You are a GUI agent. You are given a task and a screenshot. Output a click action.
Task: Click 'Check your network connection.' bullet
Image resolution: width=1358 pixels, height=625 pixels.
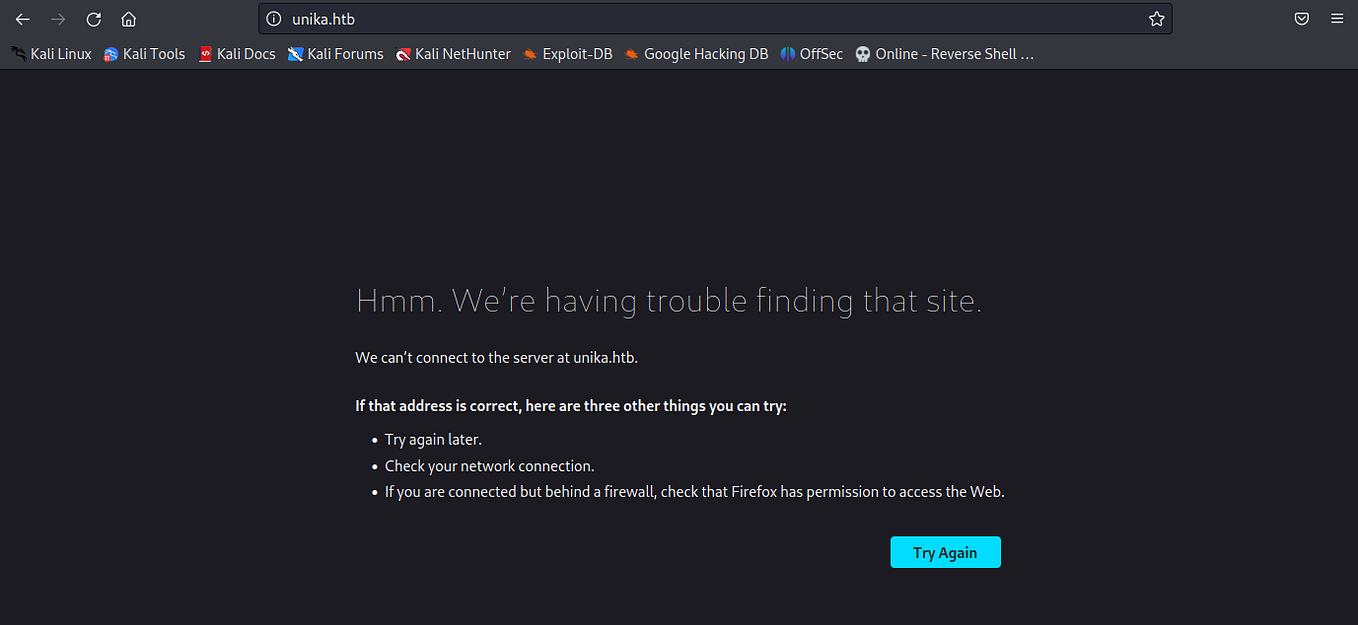[490, 466]
